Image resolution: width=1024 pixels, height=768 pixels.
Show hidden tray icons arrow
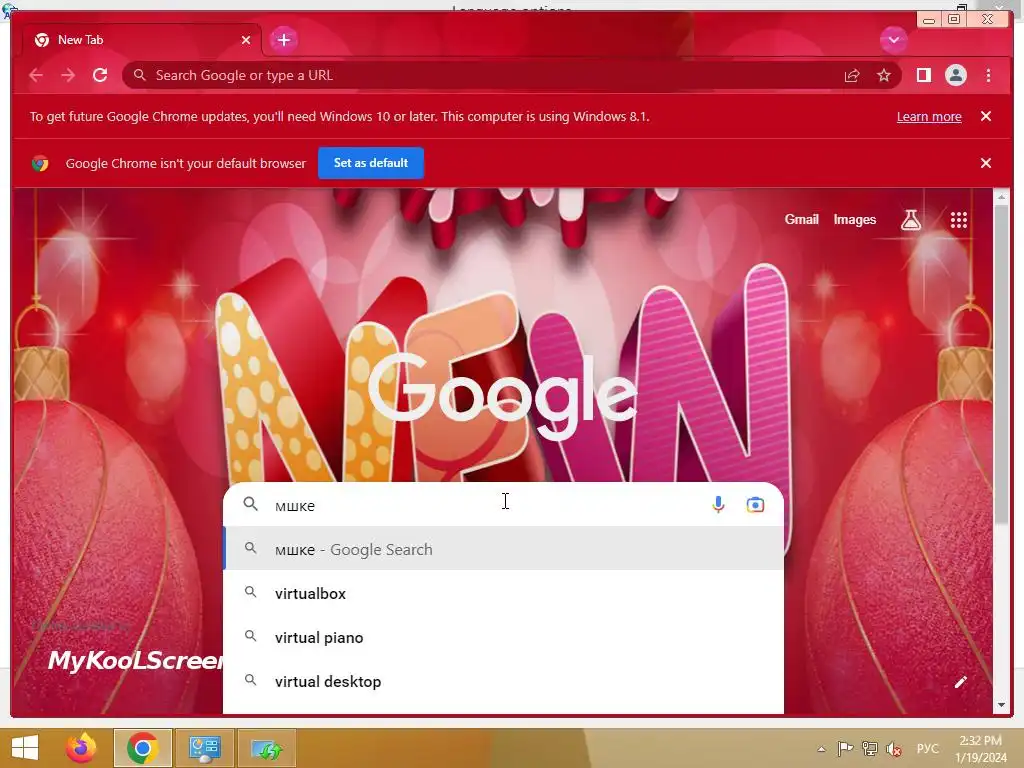click(821, 749)
